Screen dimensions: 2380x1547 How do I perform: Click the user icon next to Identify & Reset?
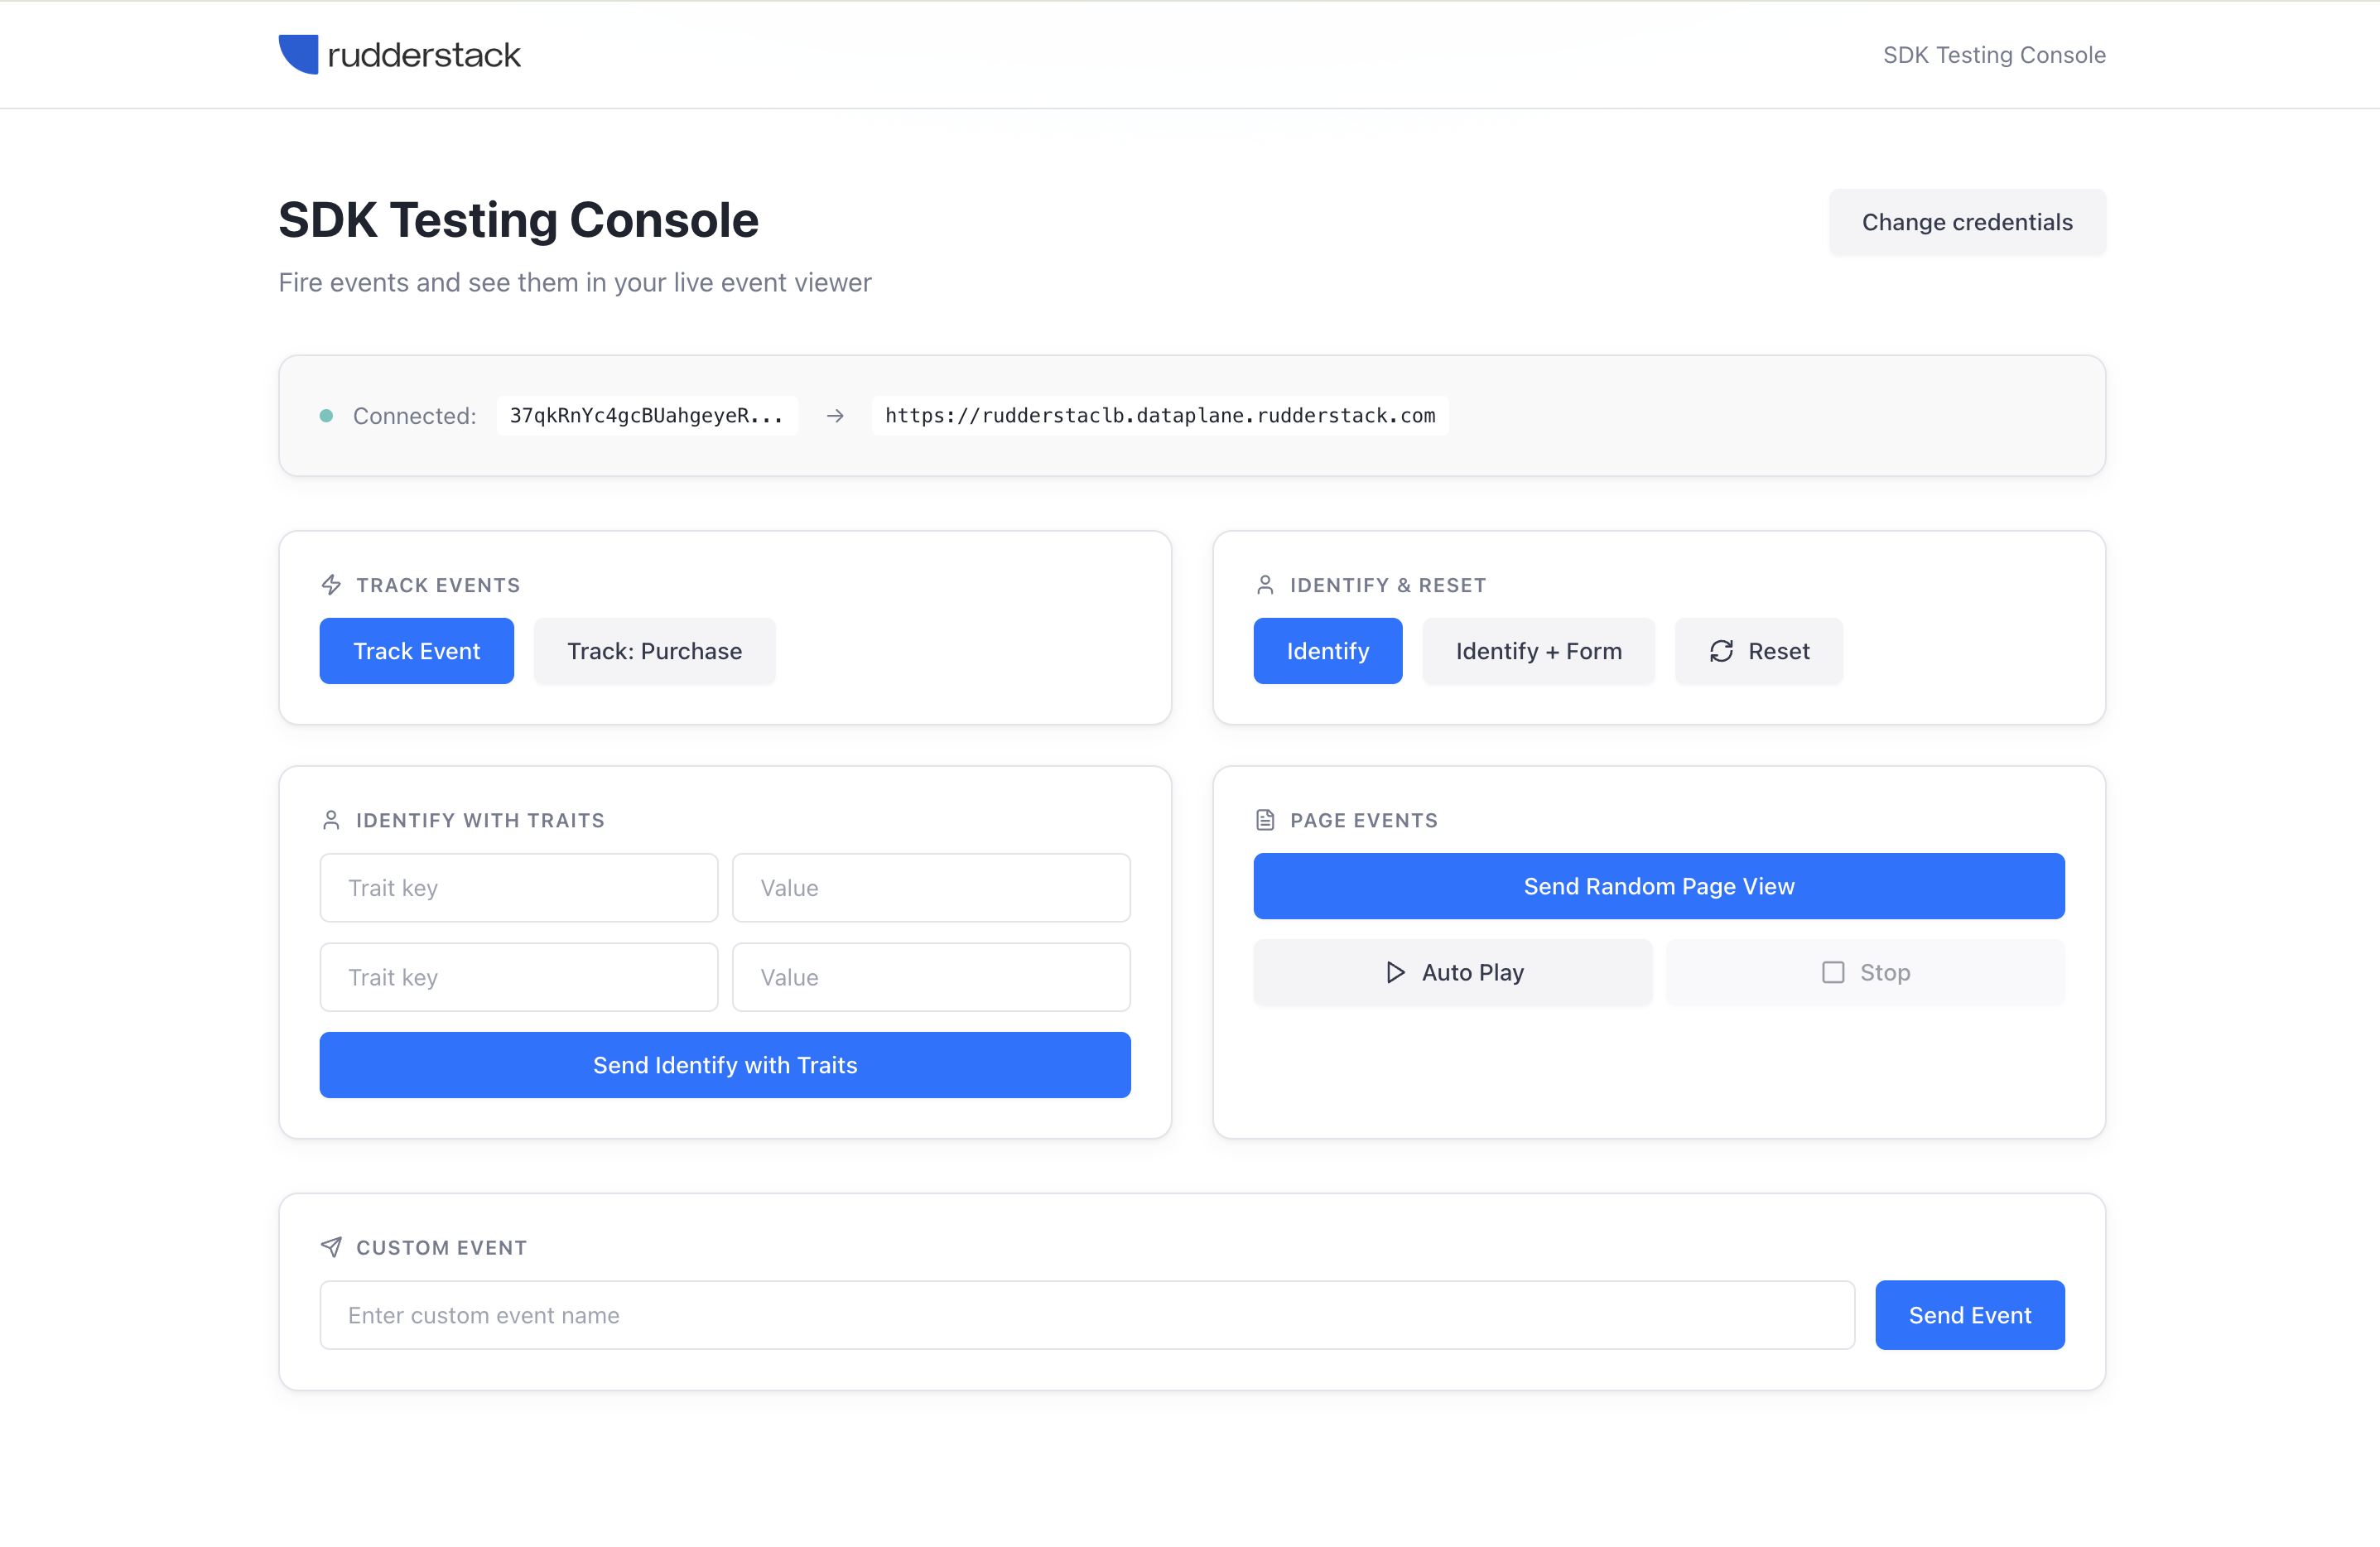1266,585
